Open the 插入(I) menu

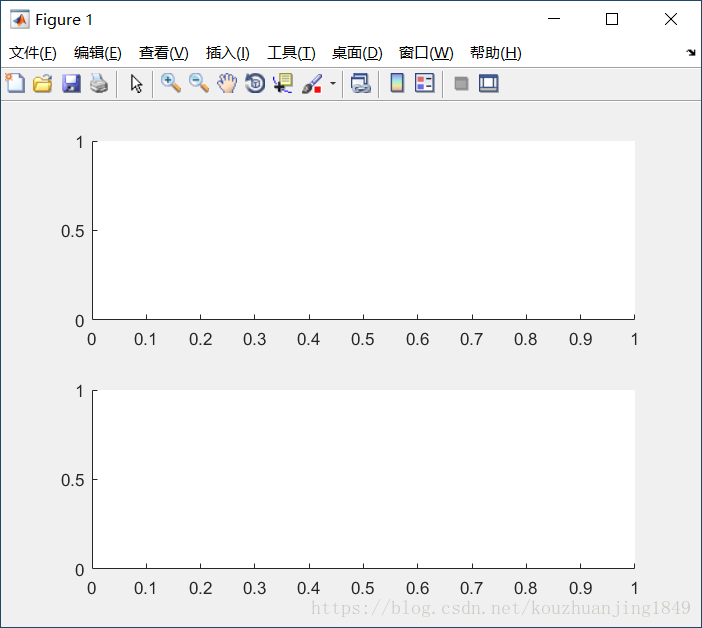click(227, 53)
